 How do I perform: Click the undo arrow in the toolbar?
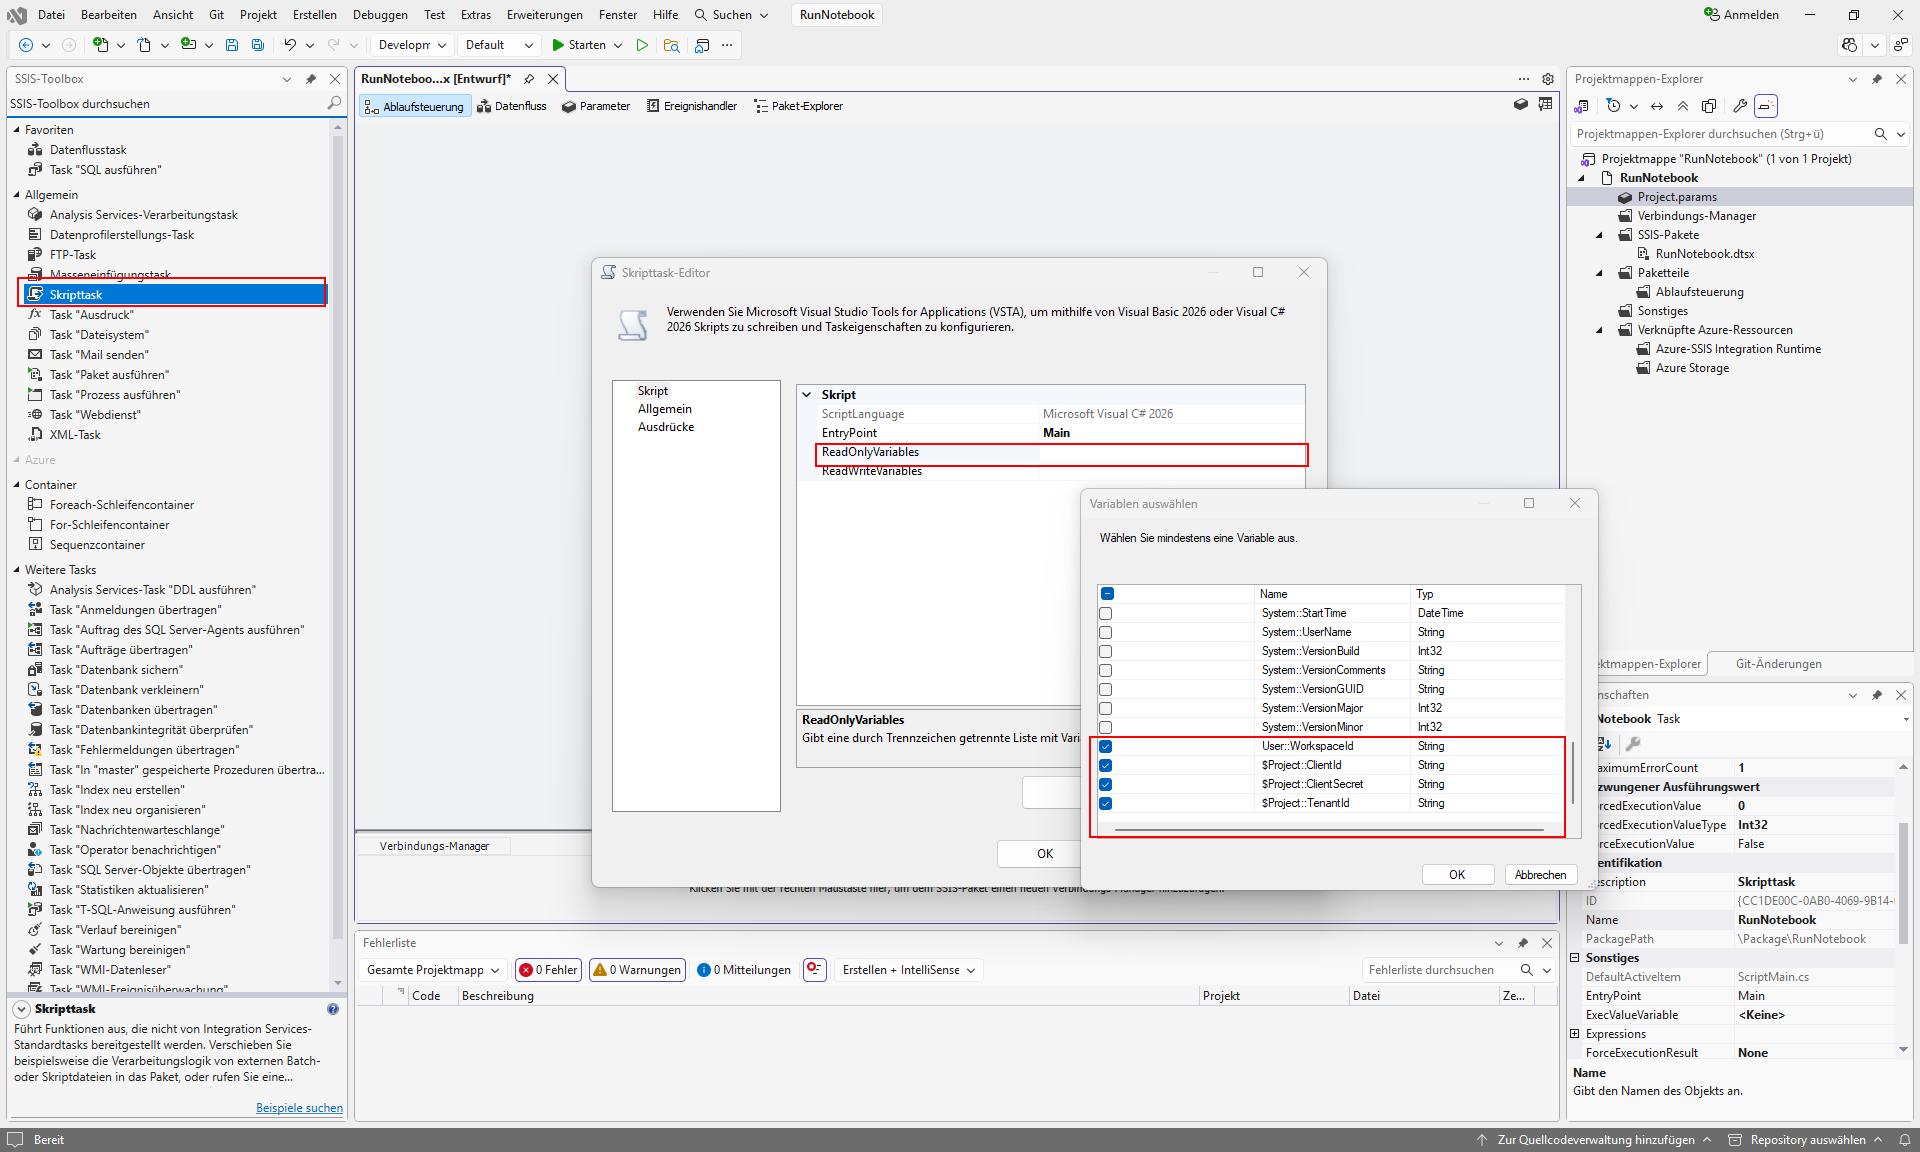290,45
